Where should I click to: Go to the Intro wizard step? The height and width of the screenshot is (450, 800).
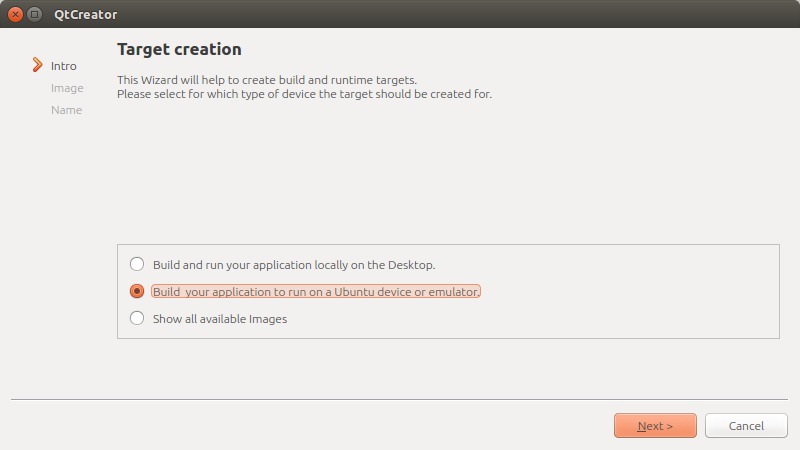(x=63, y=66)
